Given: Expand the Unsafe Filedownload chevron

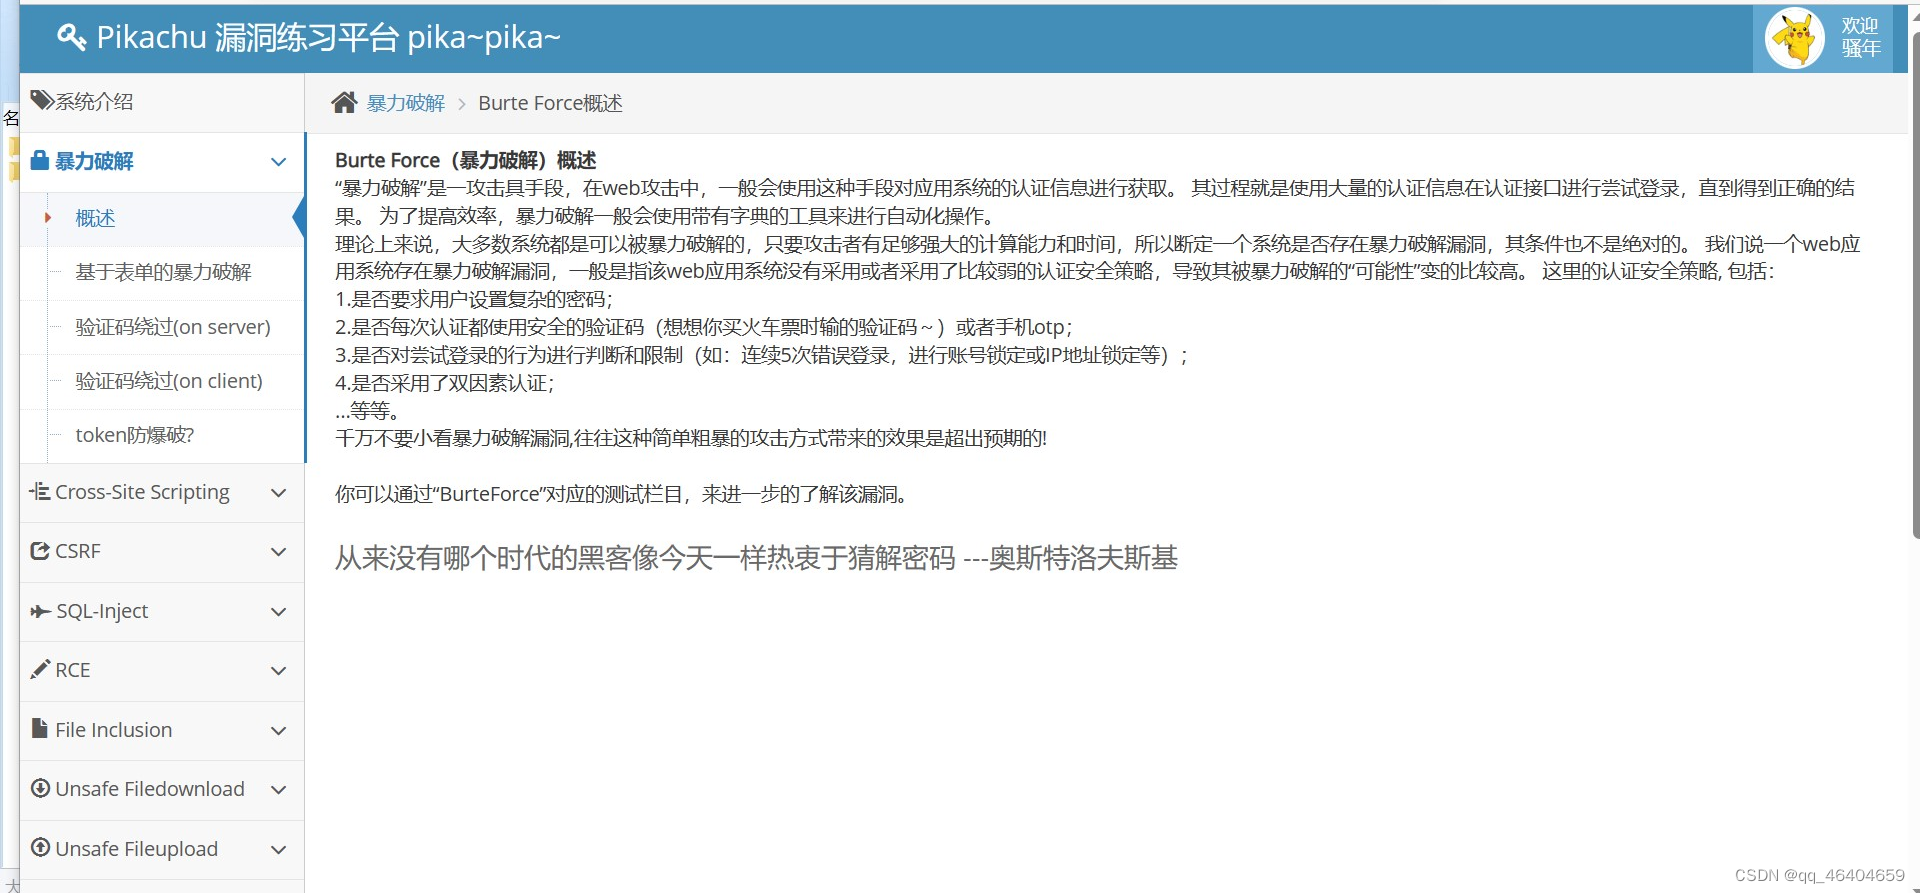Looking at the screenshot, I should [279, 790].
